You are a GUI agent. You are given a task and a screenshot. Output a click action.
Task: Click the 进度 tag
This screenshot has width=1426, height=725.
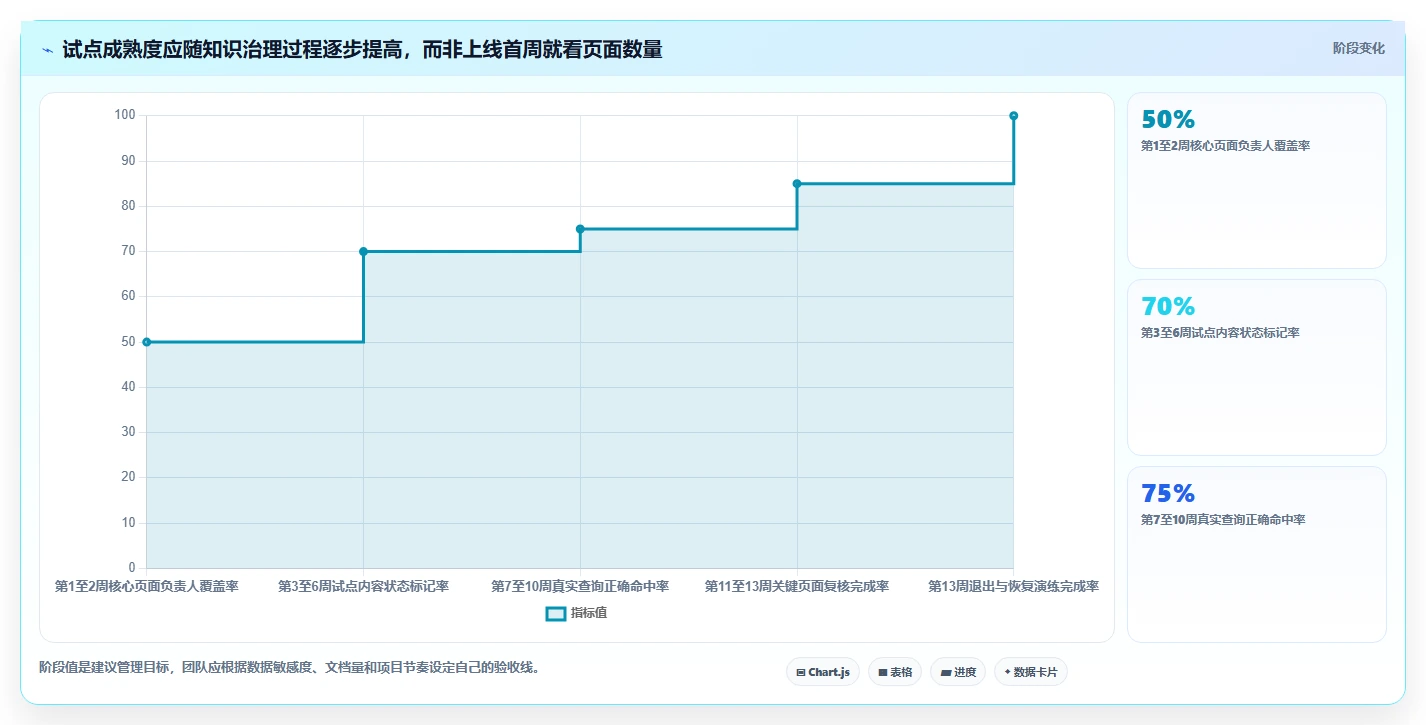point(958,672)
